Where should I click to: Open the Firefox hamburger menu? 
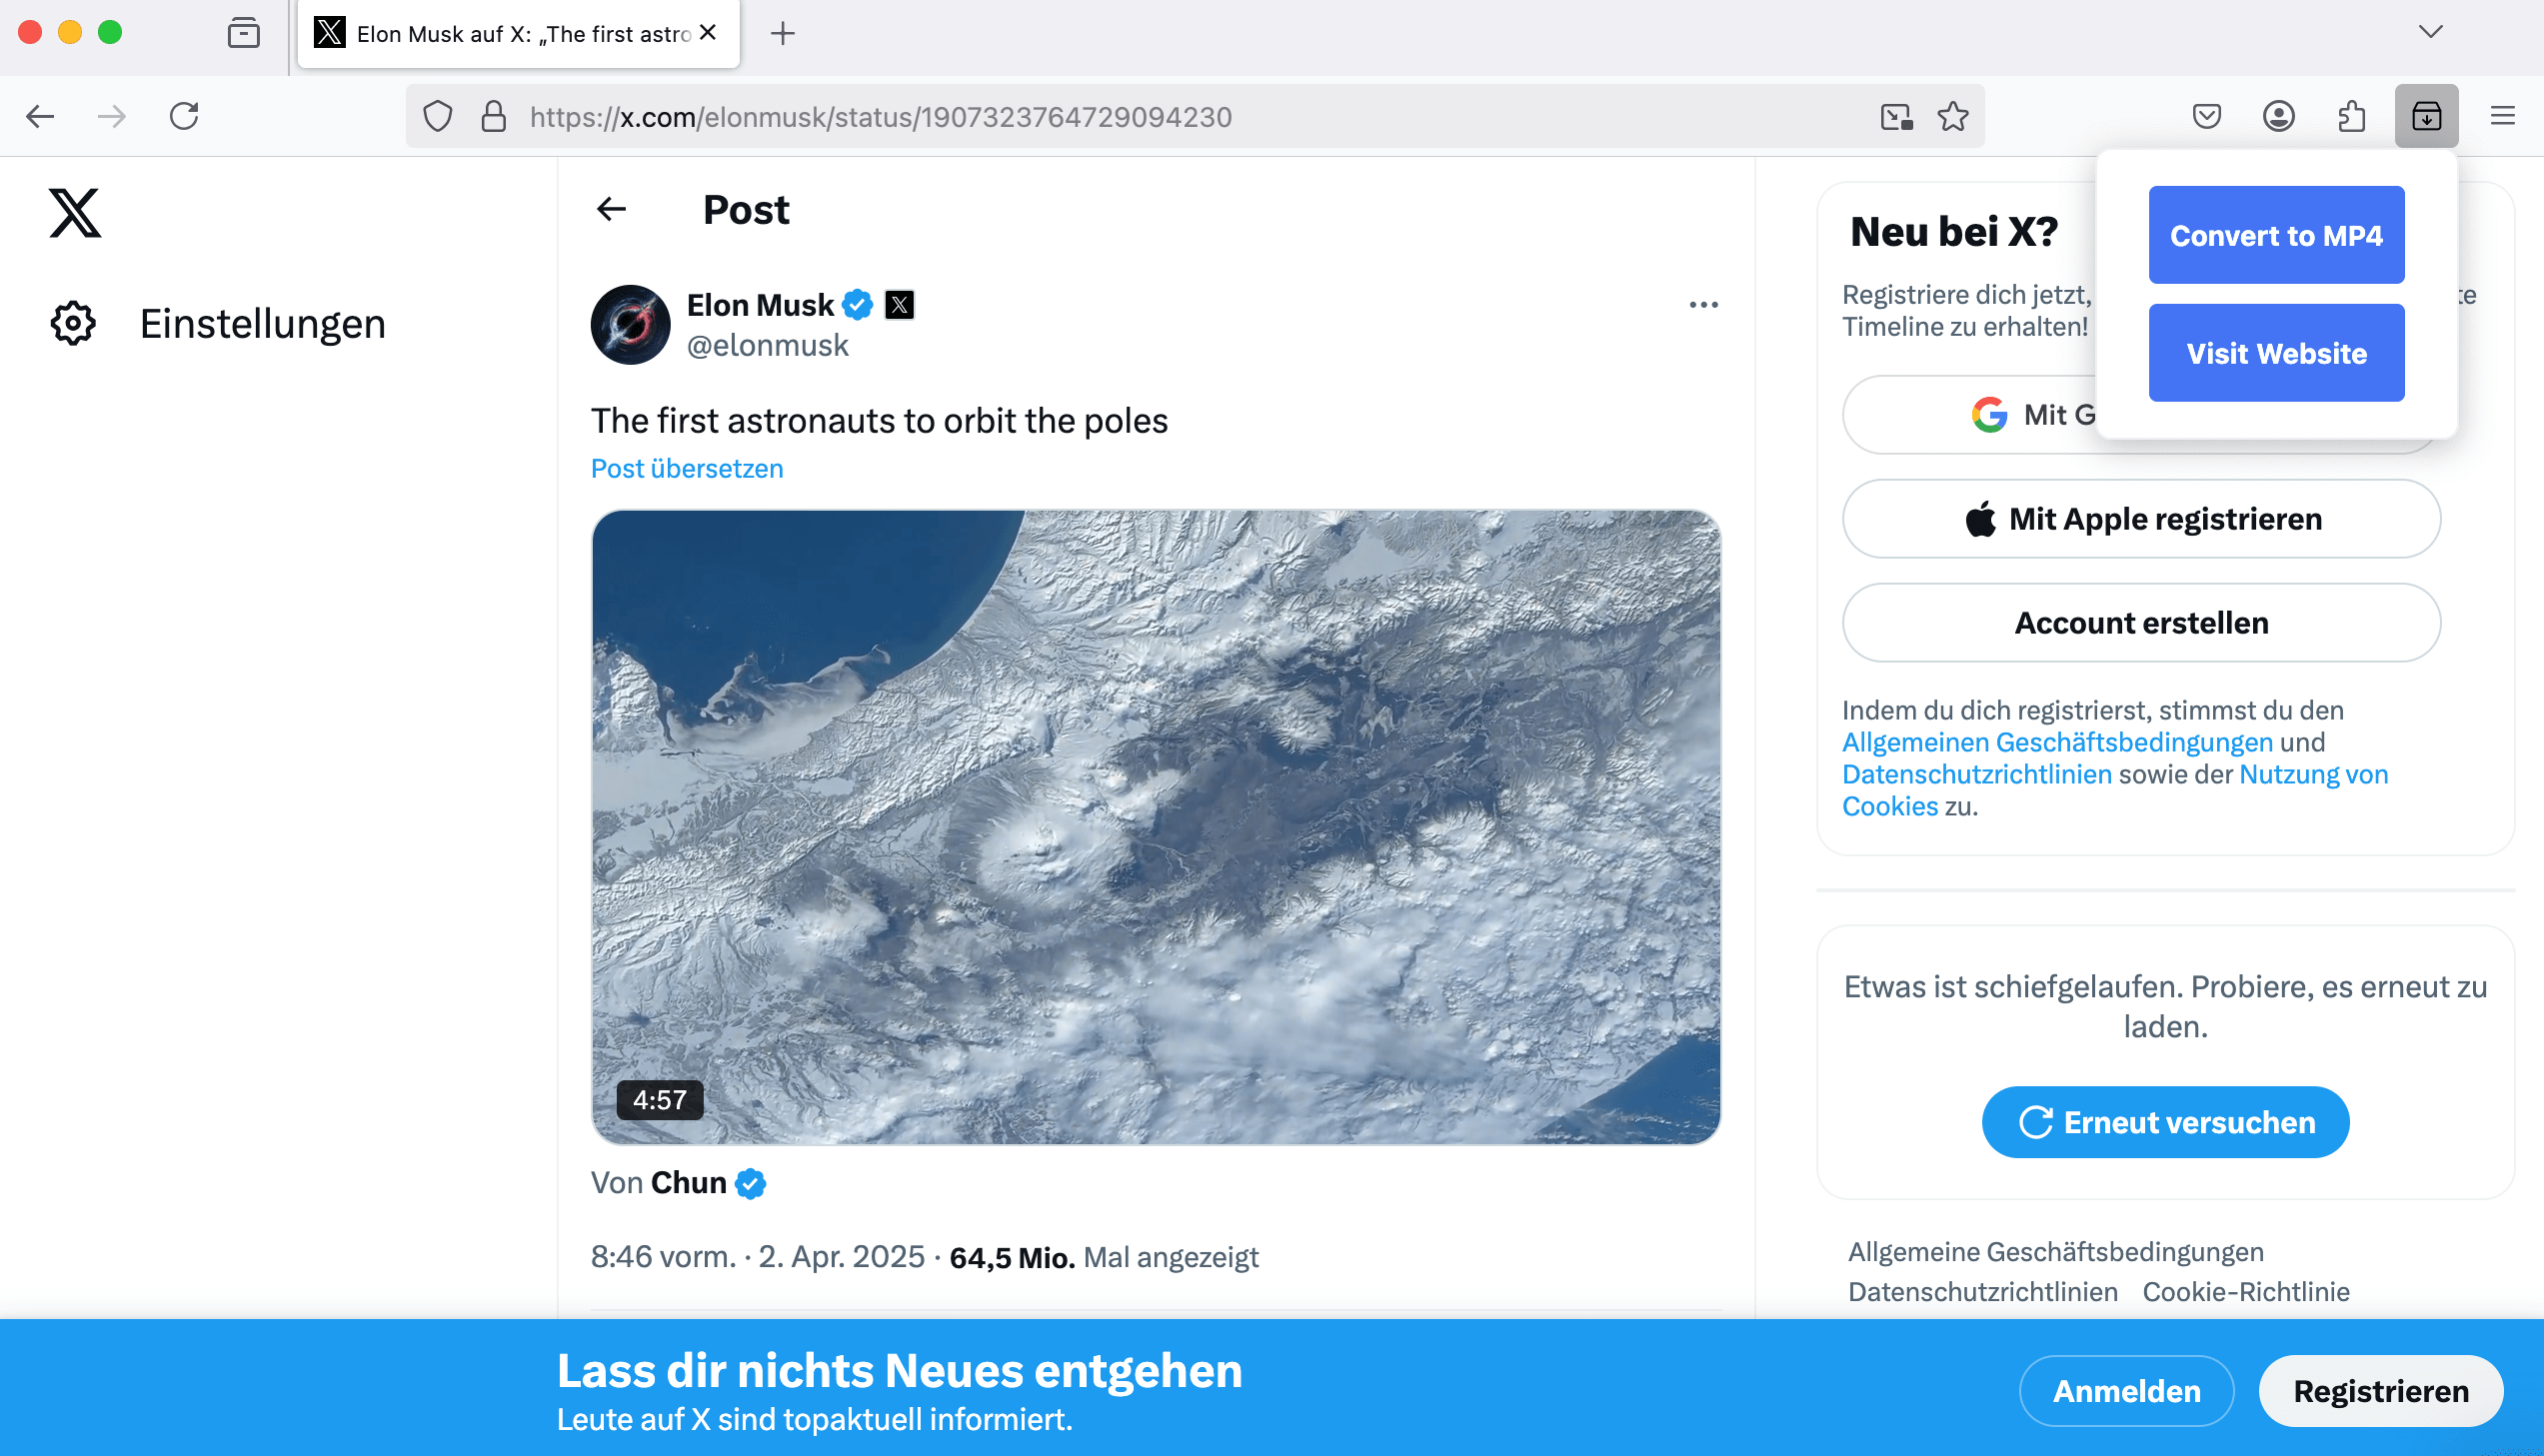[x=2502, y=117]
